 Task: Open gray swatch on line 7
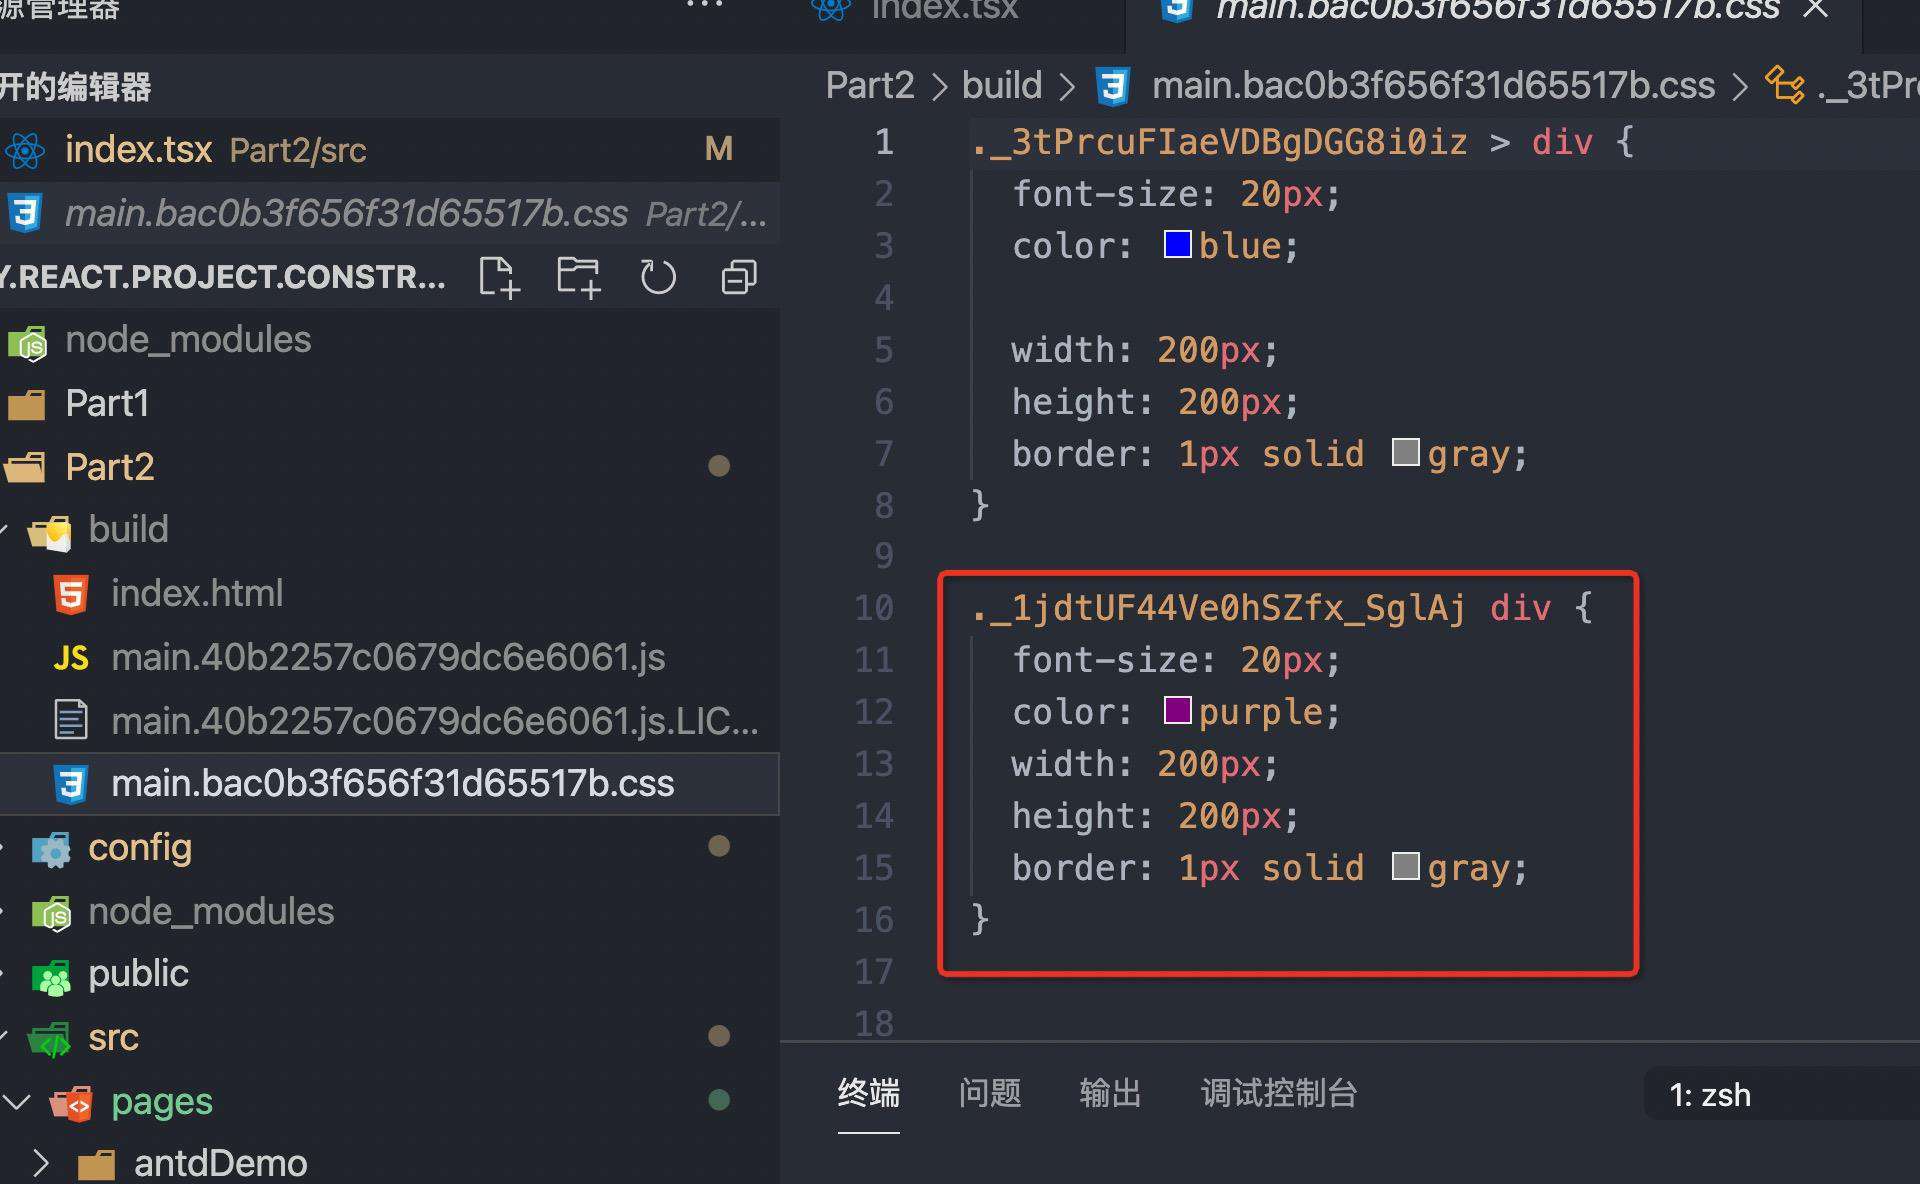[x=1406, y=452]
